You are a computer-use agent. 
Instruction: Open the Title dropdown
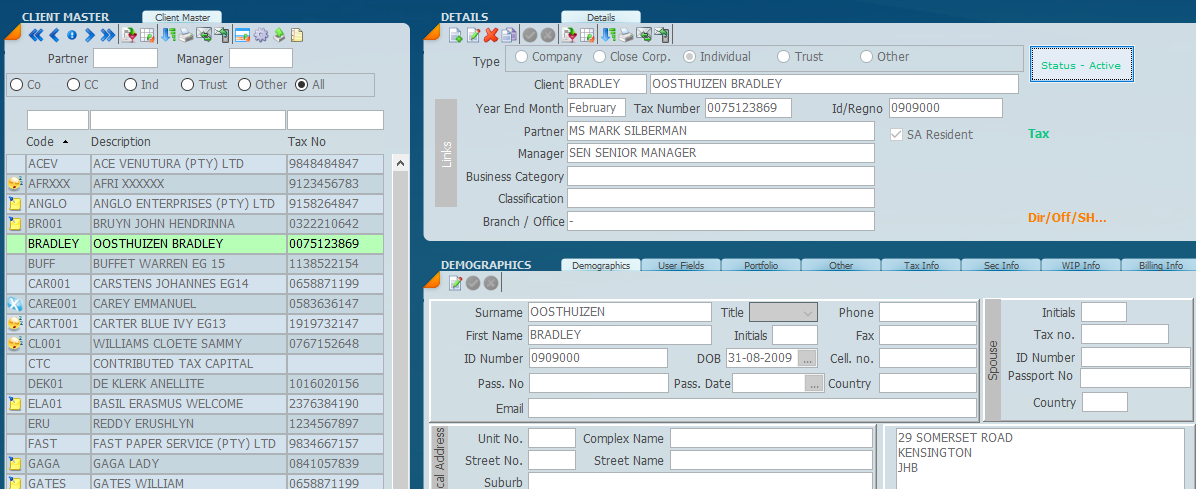tap(783, 312)
